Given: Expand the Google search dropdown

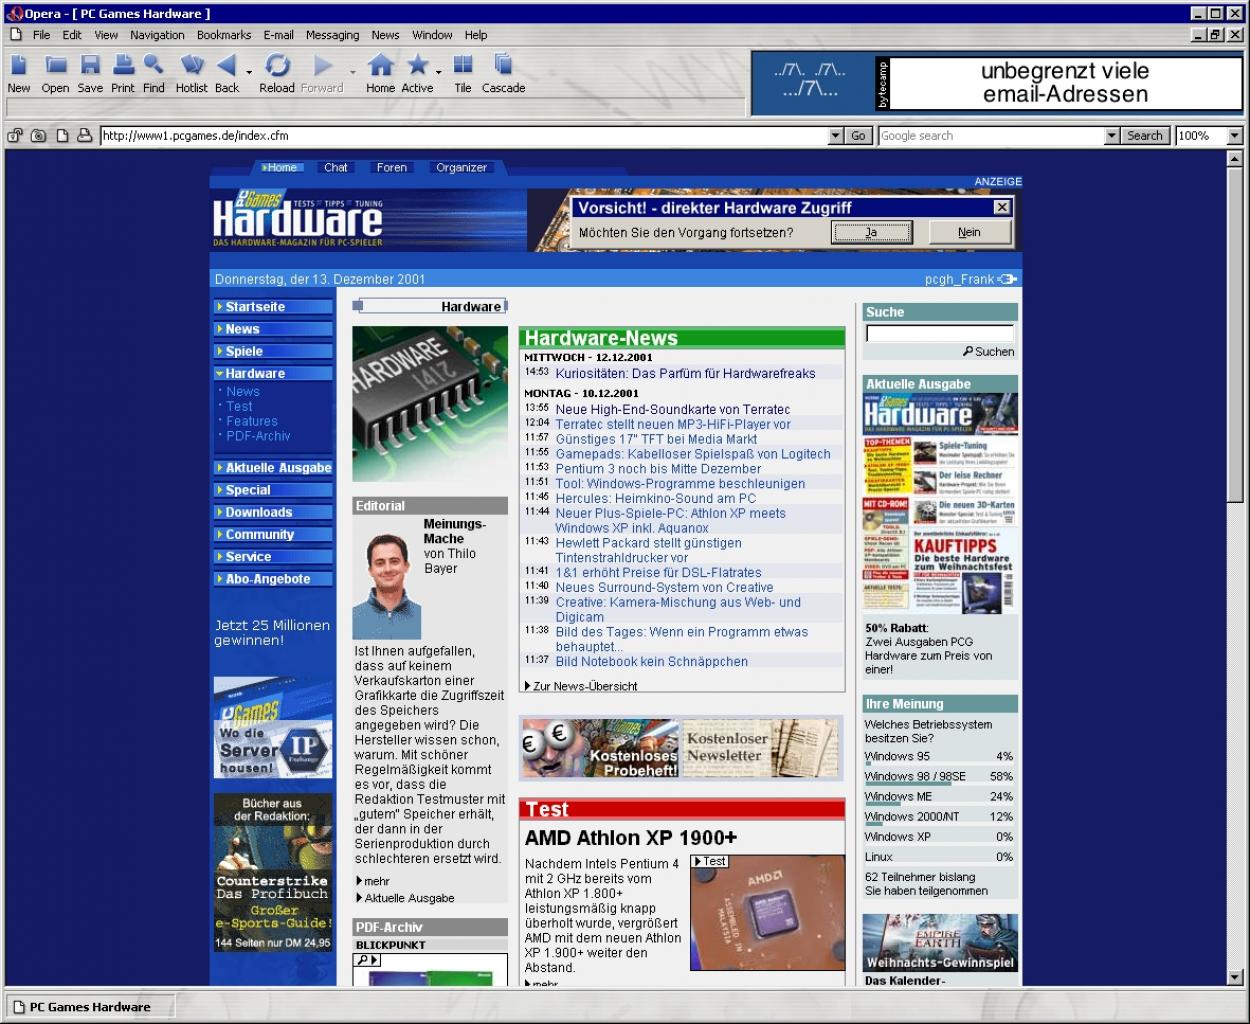Looking at the screenshot, I should 1112,136.
